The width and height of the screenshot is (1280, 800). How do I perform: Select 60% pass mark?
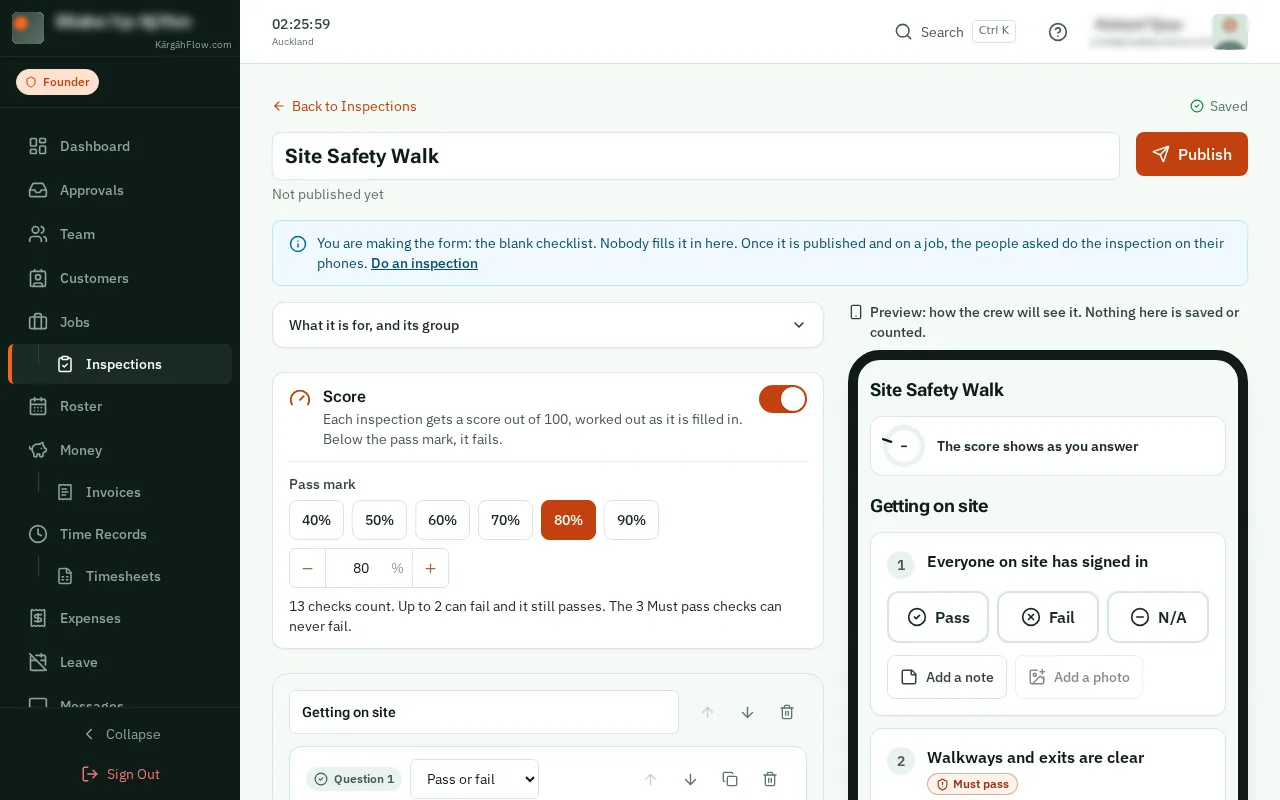tap(442, 520)
